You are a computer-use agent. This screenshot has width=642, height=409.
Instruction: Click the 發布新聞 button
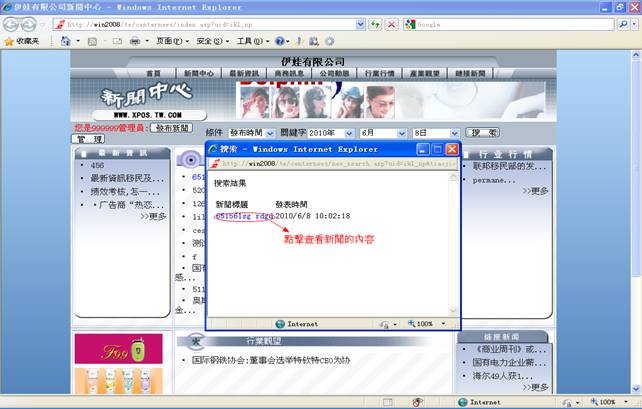point(171,128)
